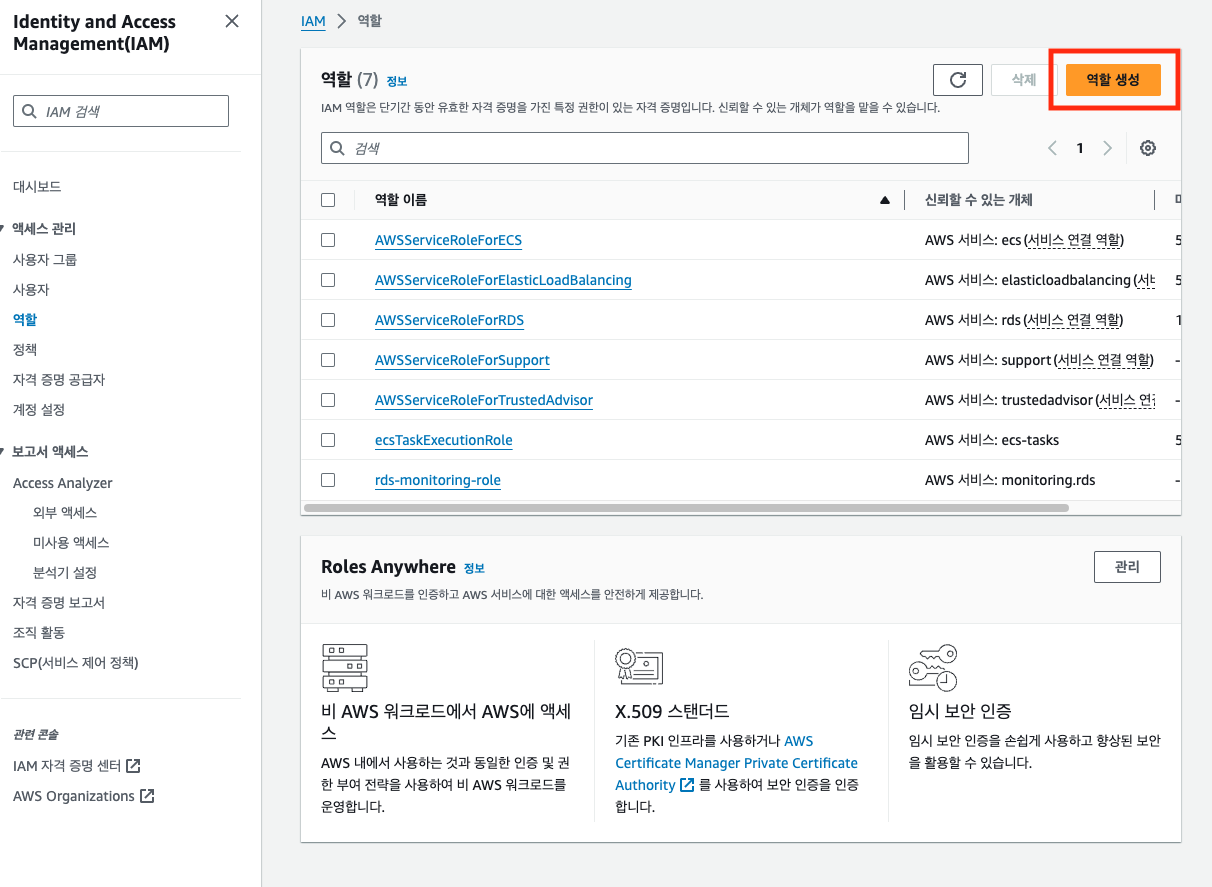Open the AWSServiceRoleForECS role link
1212x887 pixels.
pos(448,240)
